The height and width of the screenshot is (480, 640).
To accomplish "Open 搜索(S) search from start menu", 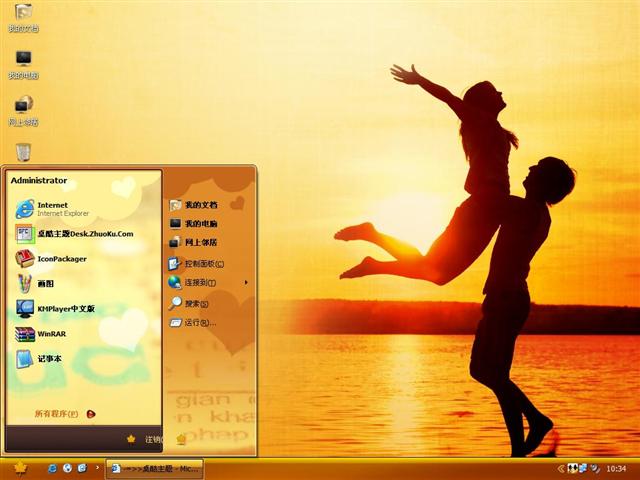I will 189,303.
